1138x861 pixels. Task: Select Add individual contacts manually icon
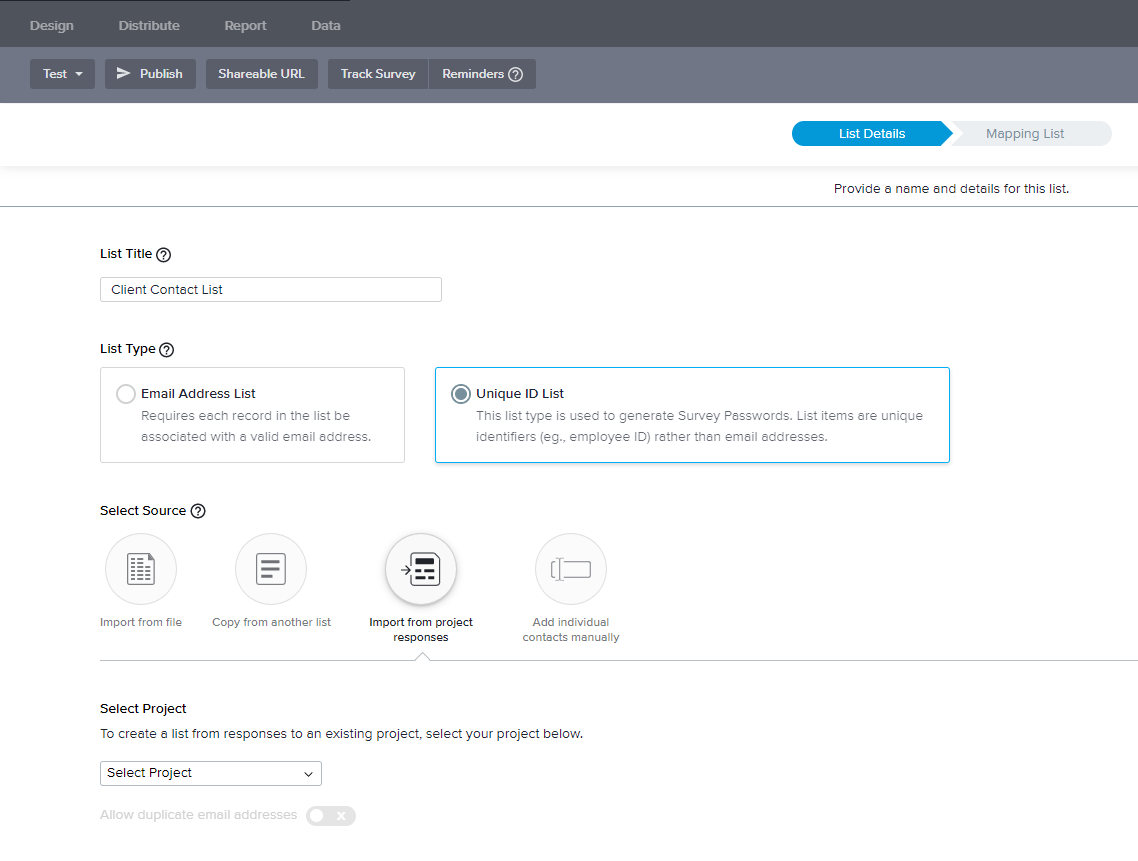pos(571,569)
